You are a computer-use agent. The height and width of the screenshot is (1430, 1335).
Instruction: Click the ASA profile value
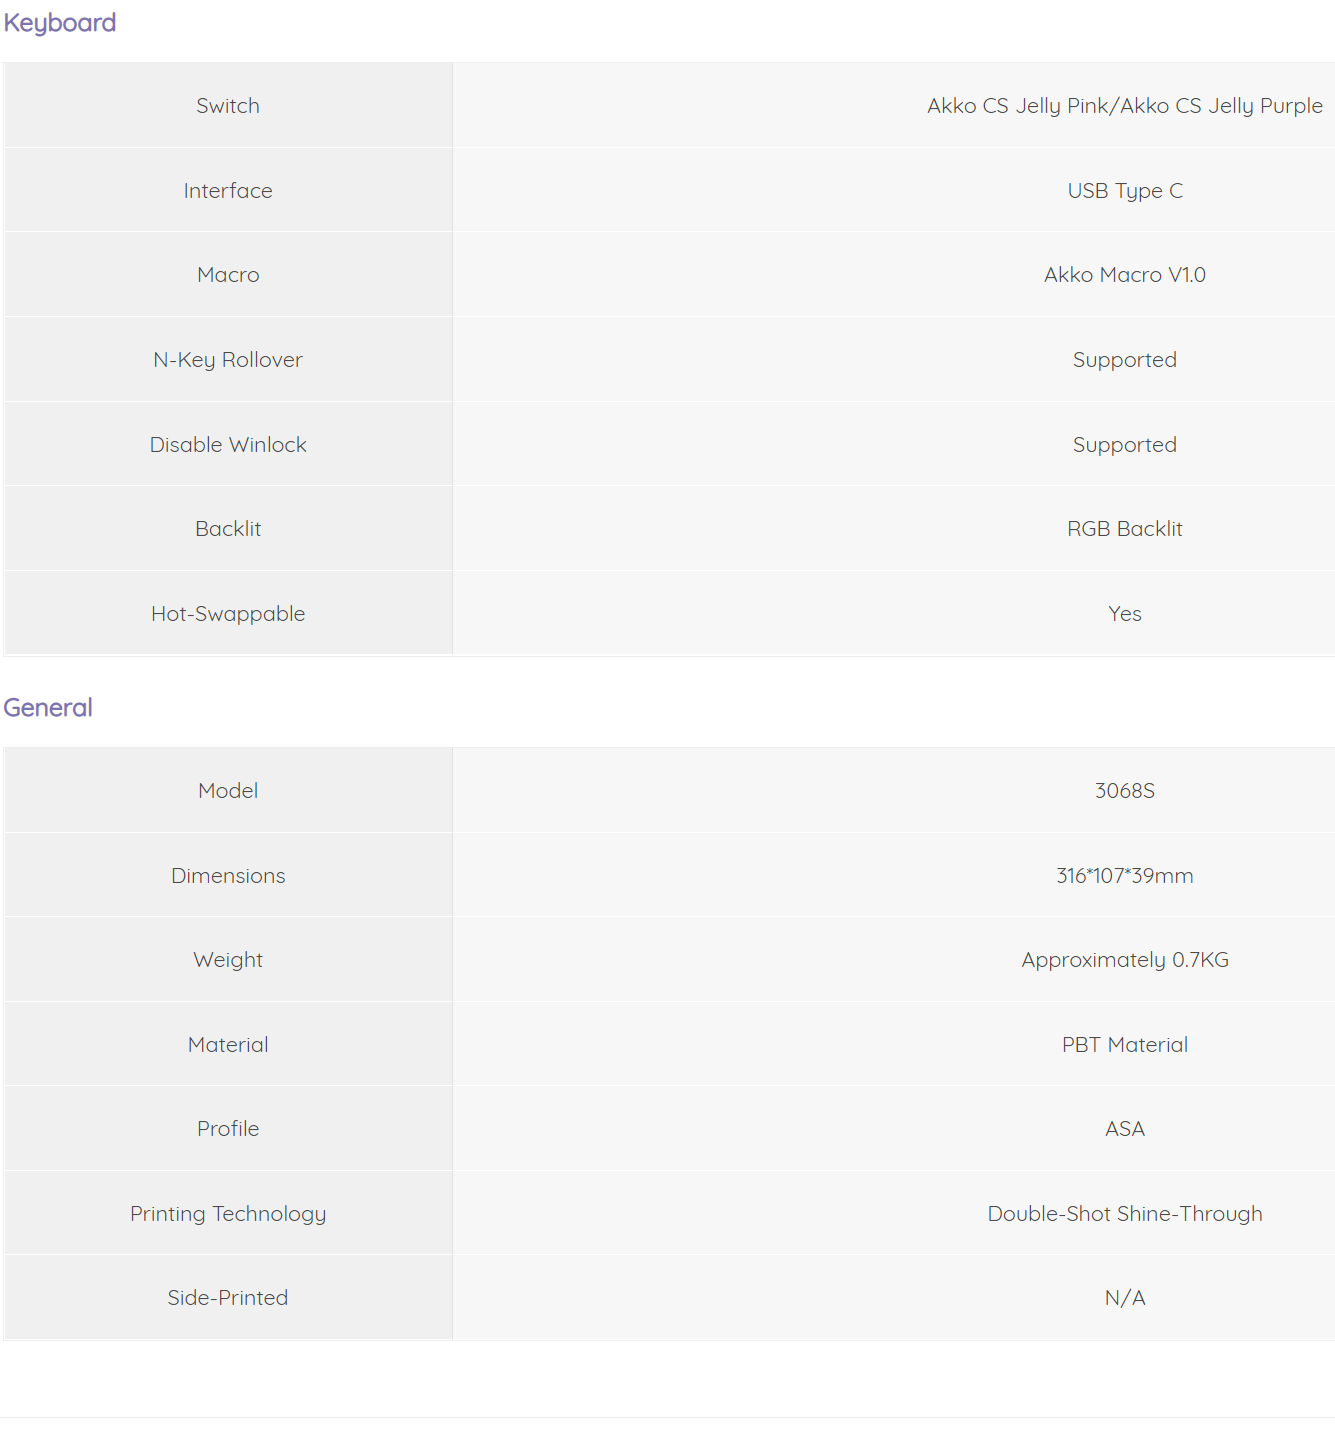point(1125,1129)
